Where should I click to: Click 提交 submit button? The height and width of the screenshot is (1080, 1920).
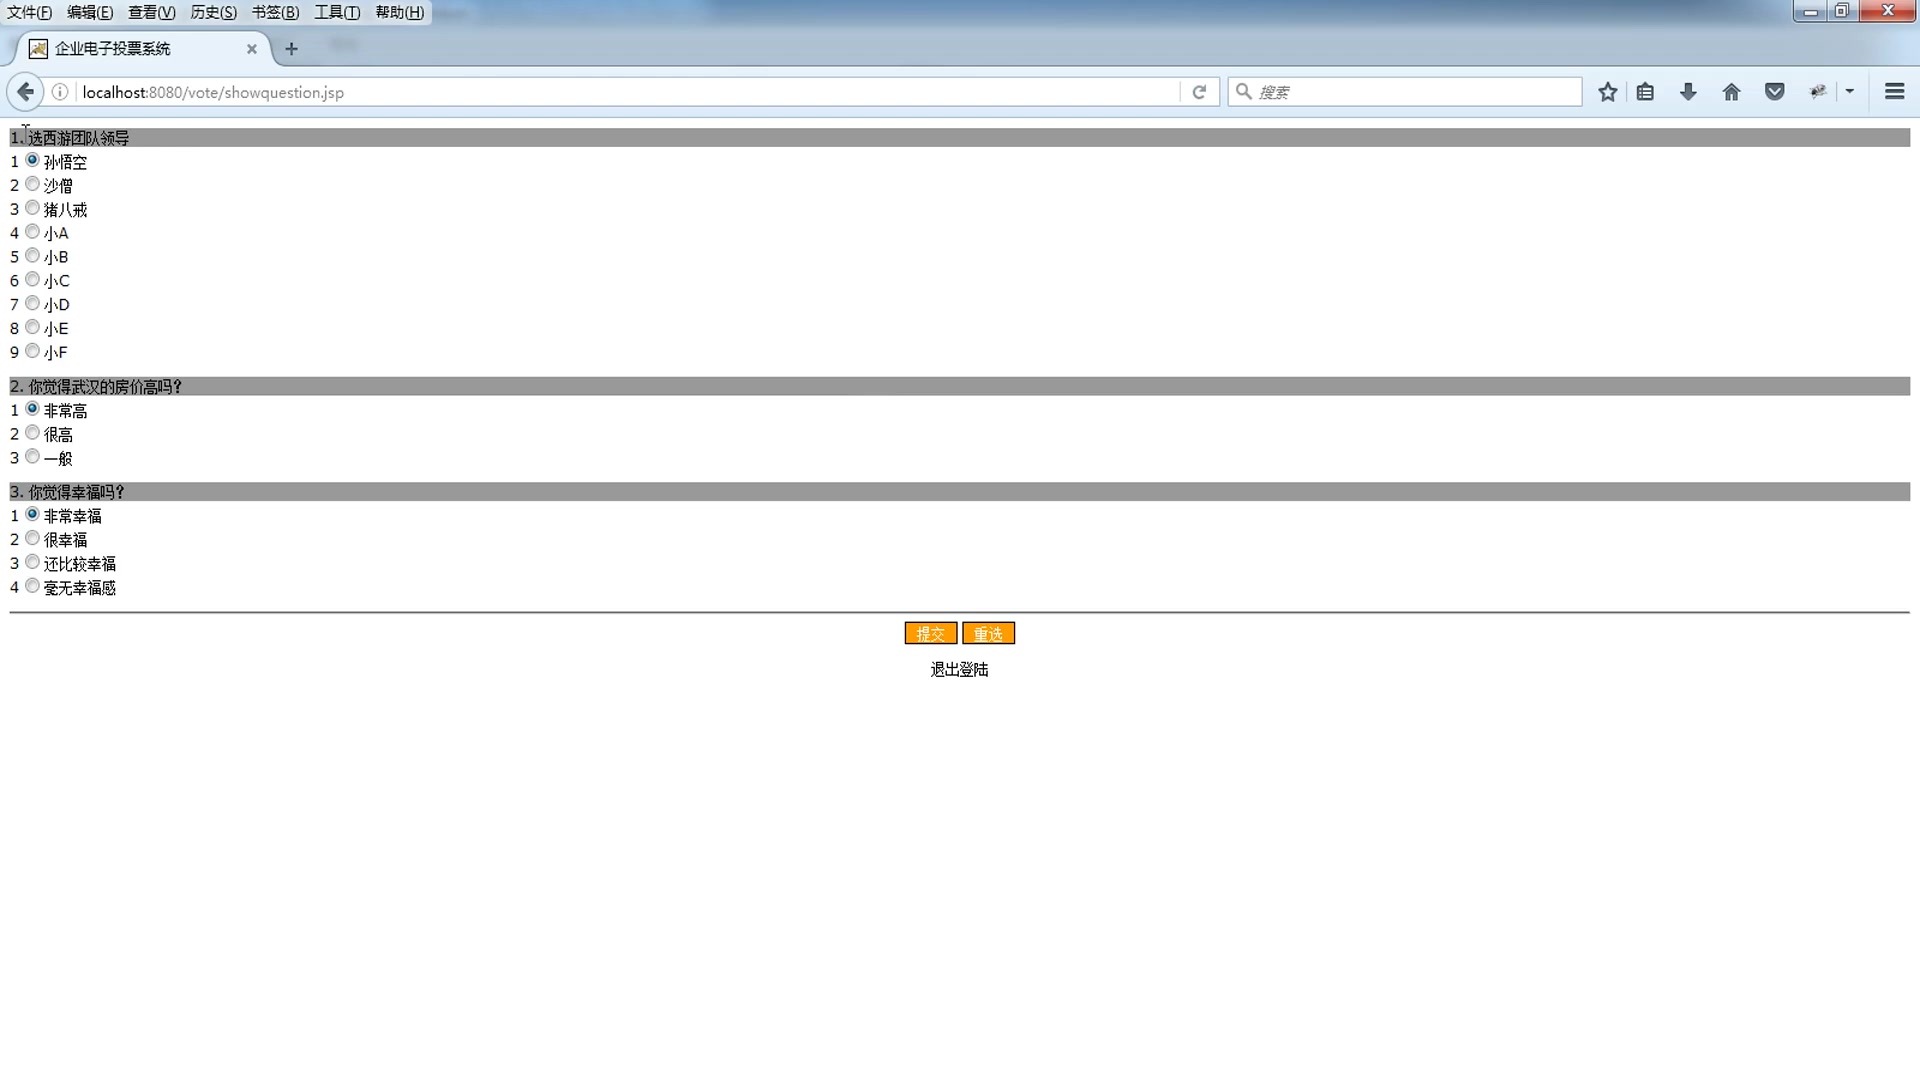[931, 633]
